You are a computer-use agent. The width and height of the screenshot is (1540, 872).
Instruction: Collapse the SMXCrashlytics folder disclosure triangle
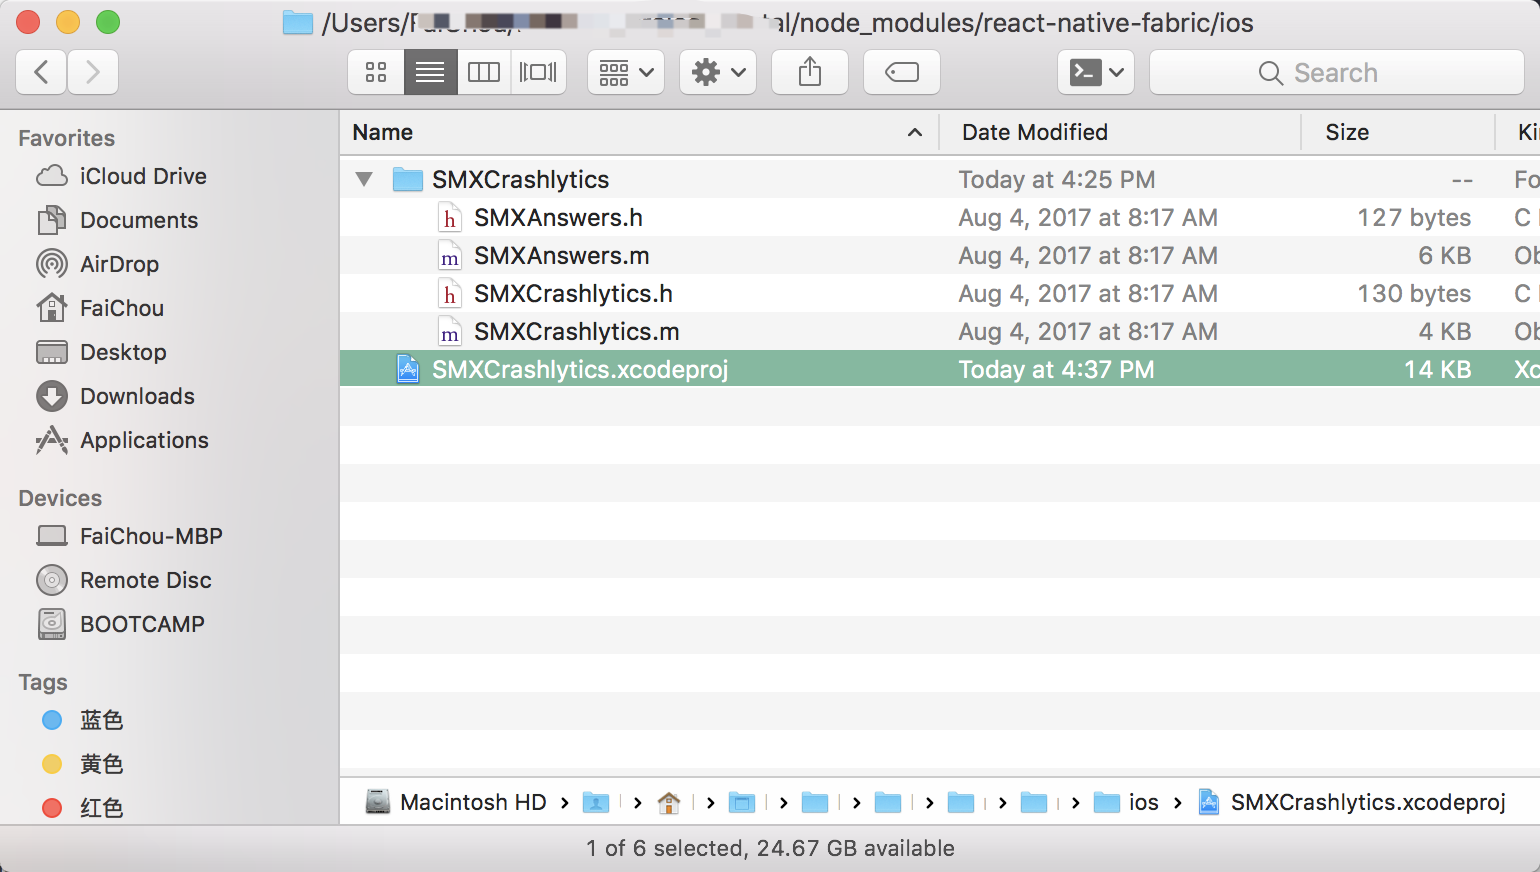coord(364,179)
